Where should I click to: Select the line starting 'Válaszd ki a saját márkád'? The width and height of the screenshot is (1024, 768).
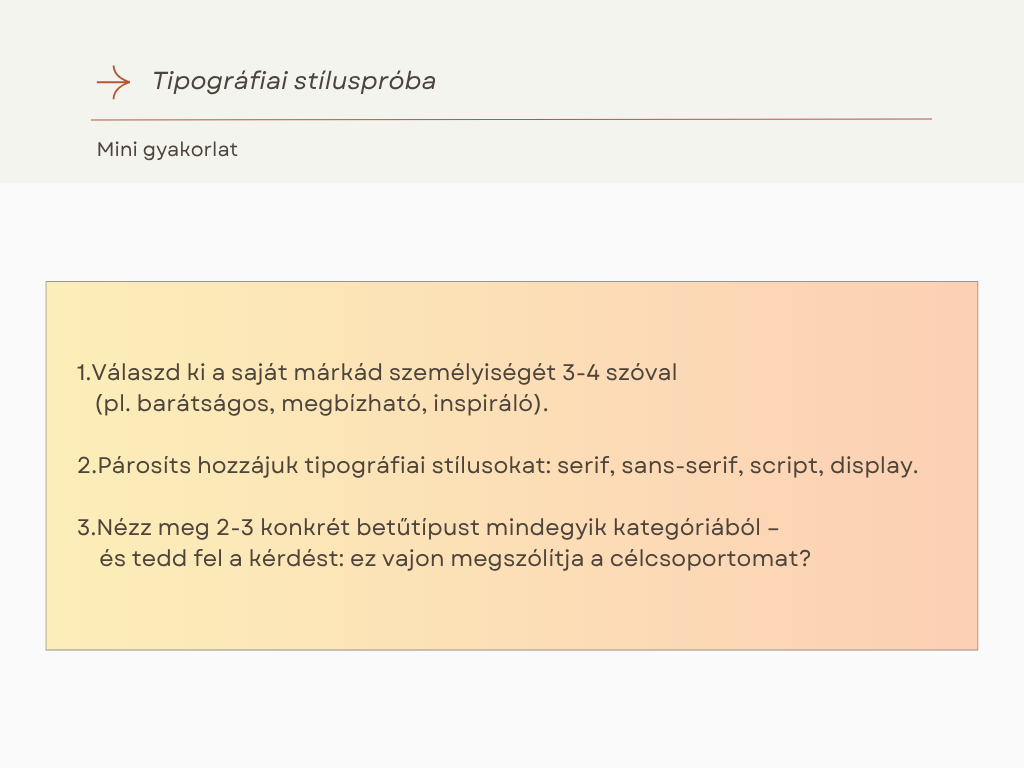click(x=384, y=373)
